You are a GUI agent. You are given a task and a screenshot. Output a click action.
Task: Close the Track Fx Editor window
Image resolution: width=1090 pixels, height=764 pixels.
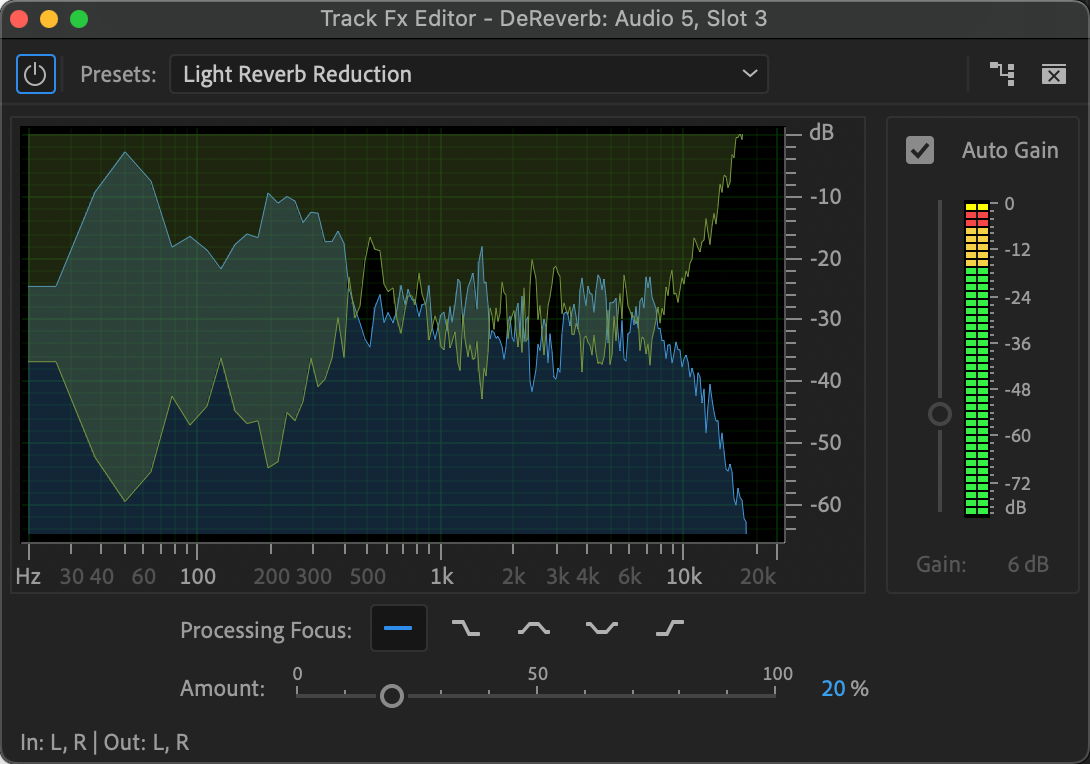point(20,19)
